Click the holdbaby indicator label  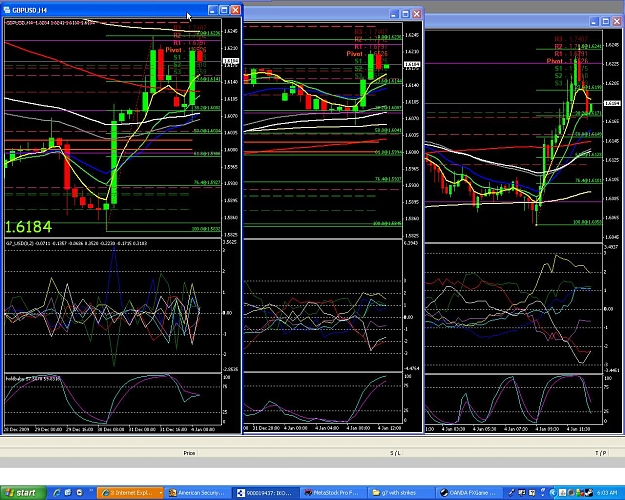tap(33, 378)
